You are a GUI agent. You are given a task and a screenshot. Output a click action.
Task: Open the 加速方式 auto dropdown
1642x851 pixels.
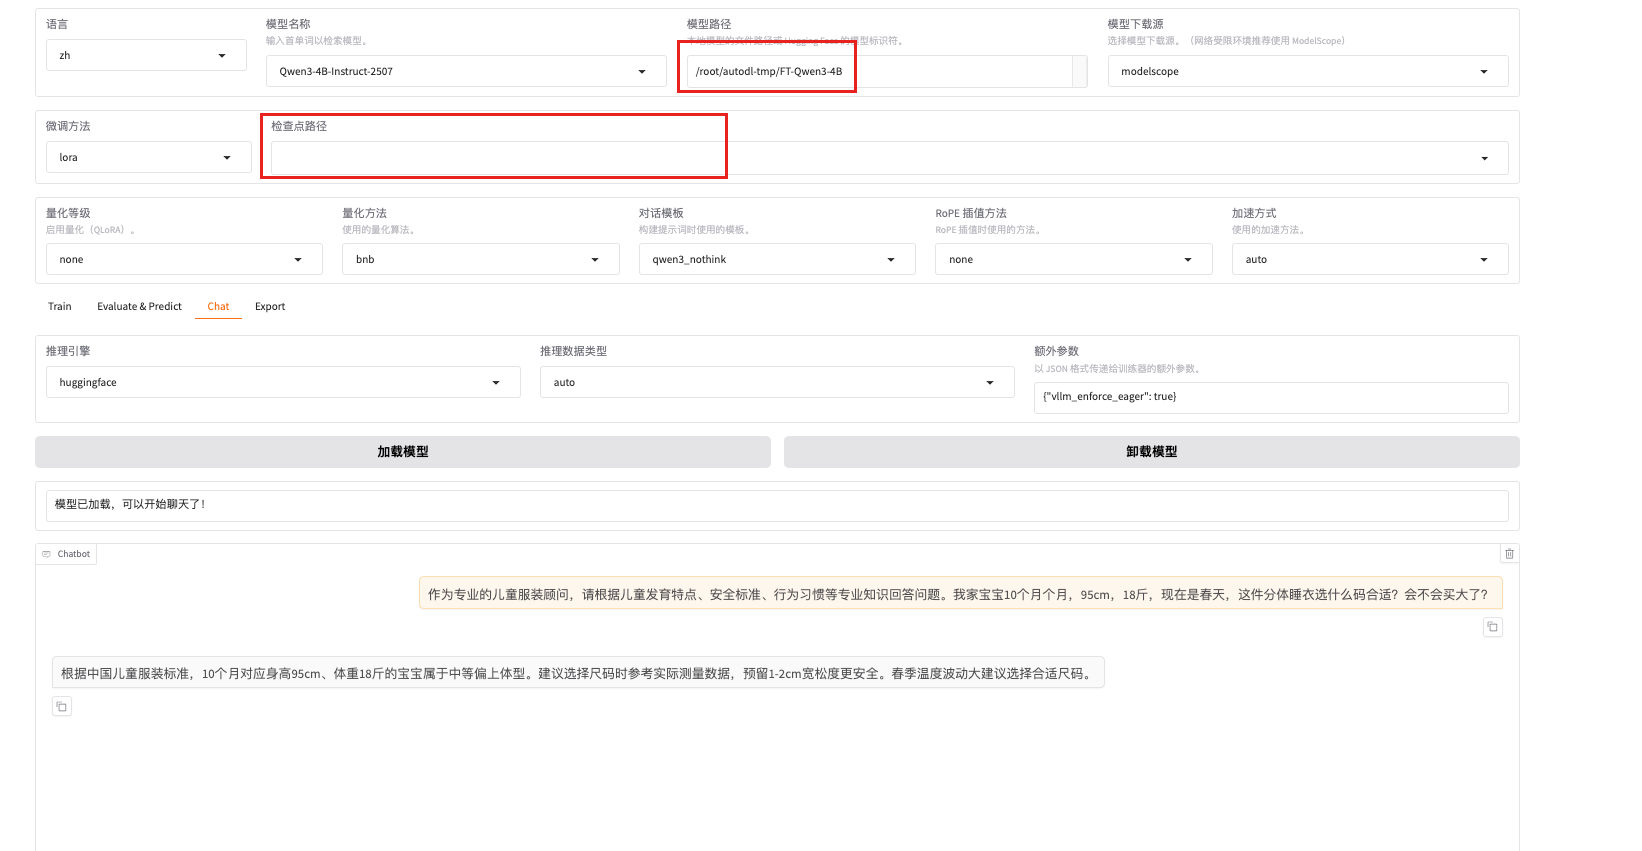pos(1370,259)
